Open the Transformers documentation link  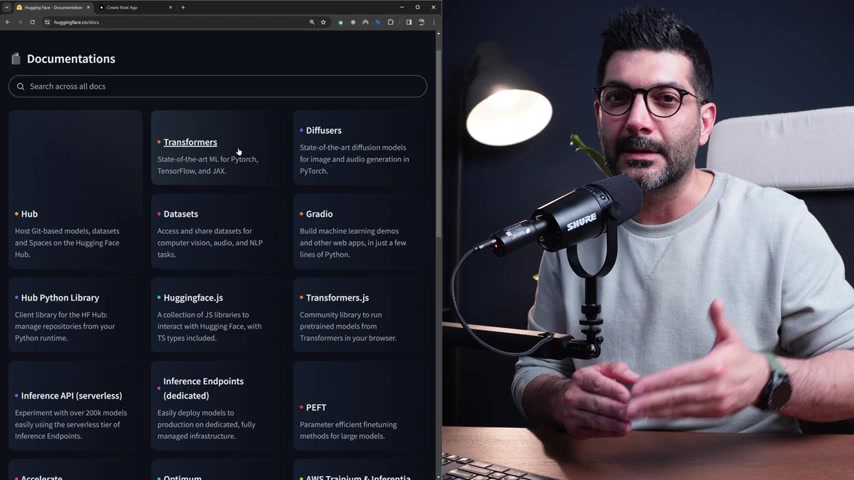[x=190, y=142]
